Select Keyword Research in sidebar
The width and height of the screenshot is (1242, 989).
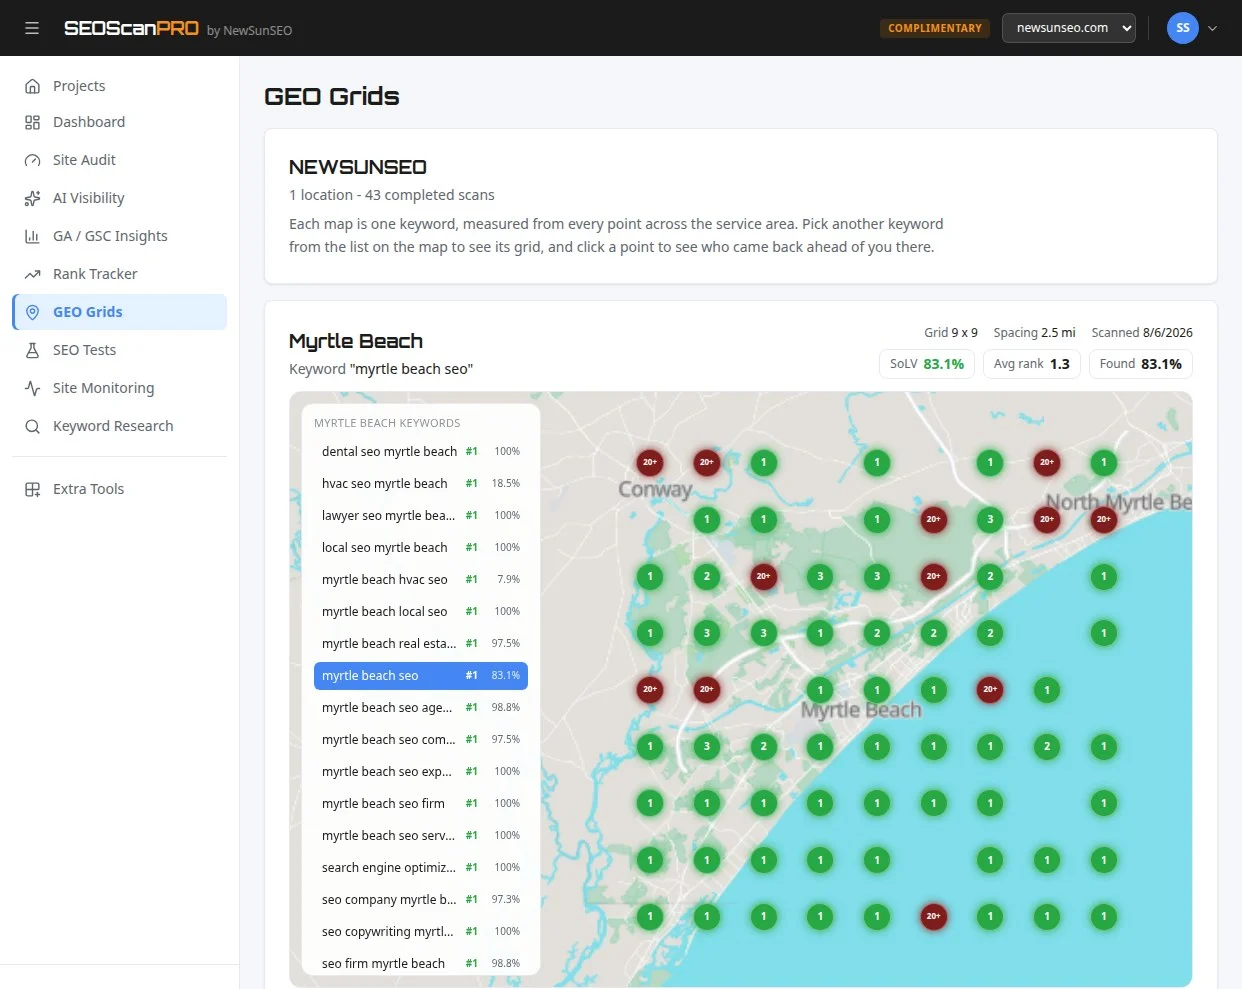pyautogui.click(x=120, y=426)
